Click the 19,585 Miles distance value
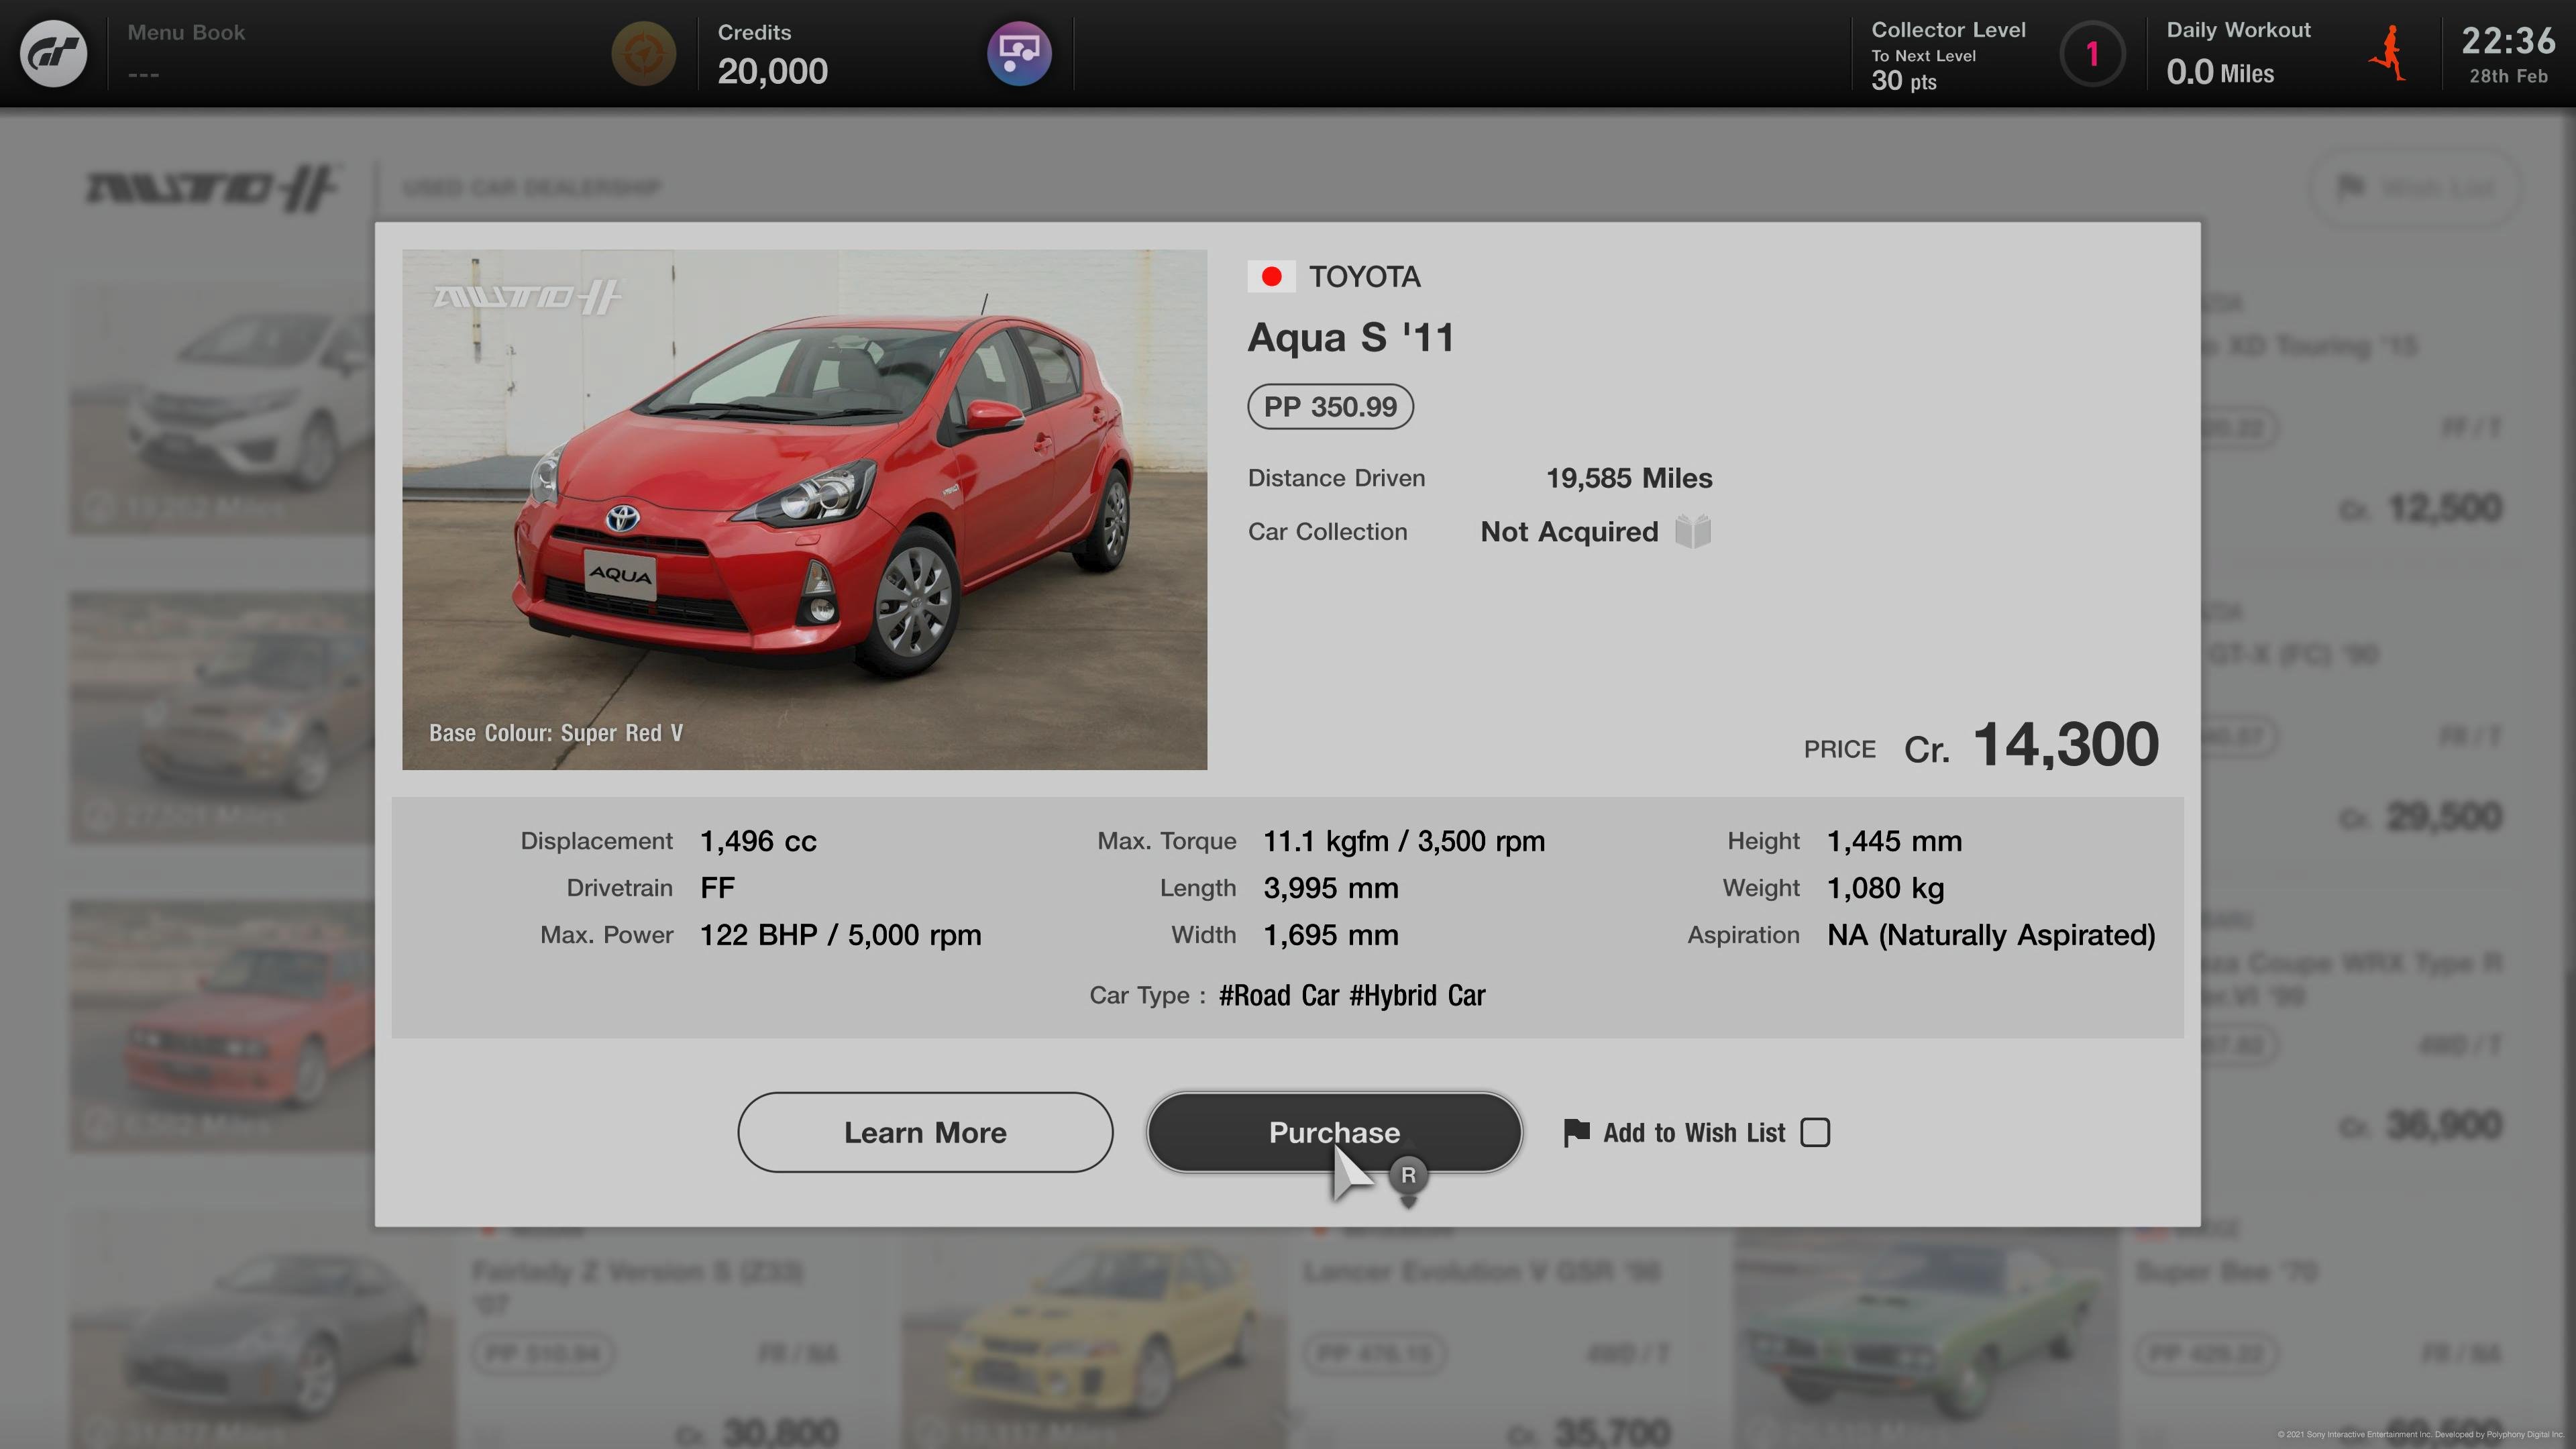This screenshot has width=2576, height=1449. click(x=1629, y=478)
